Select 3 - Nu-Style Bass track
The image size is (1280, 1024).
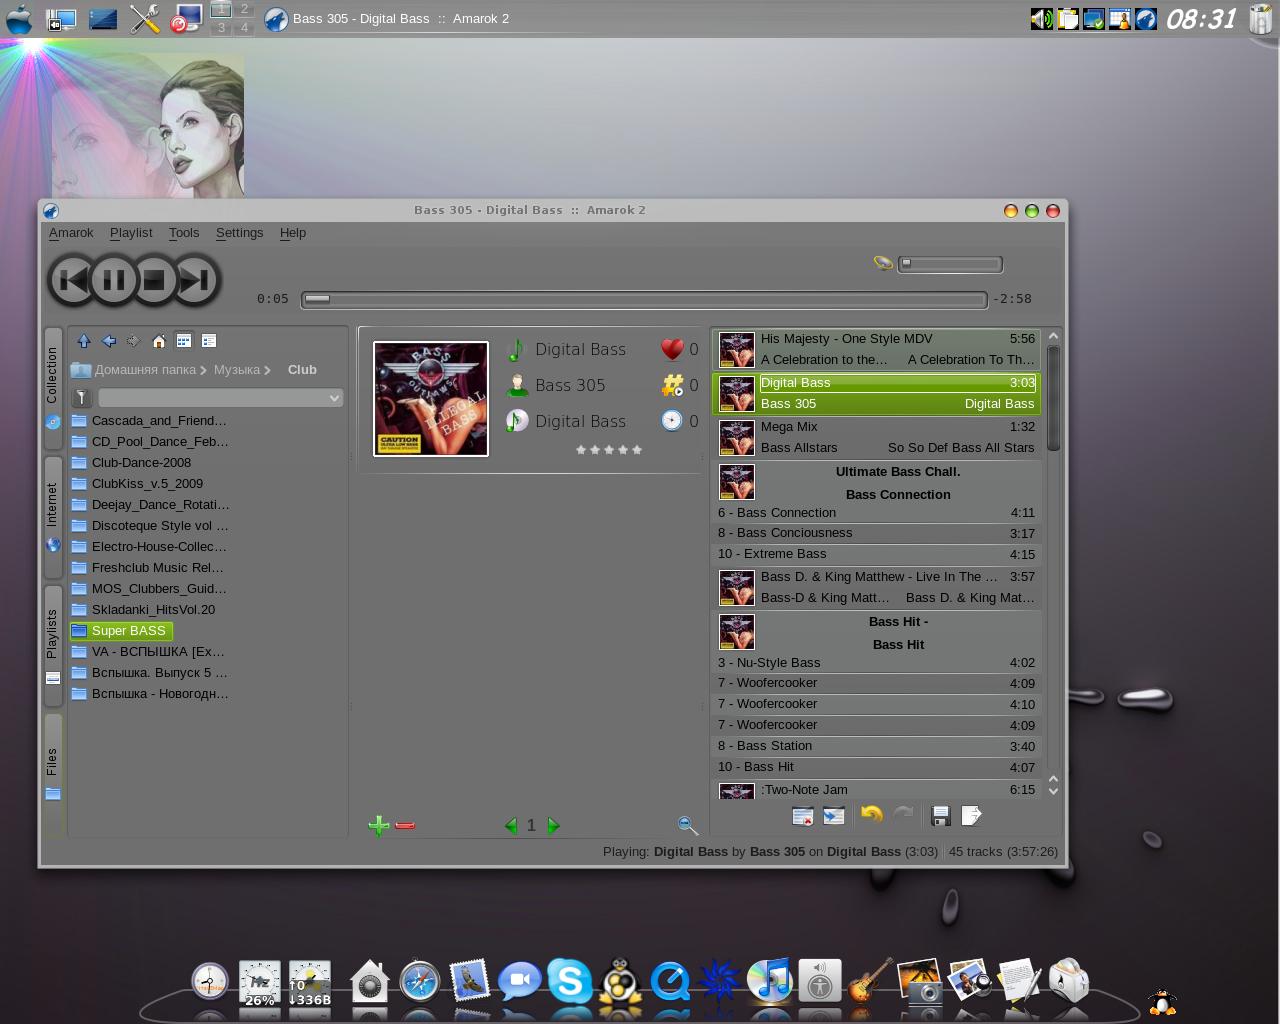click(877, 663)
